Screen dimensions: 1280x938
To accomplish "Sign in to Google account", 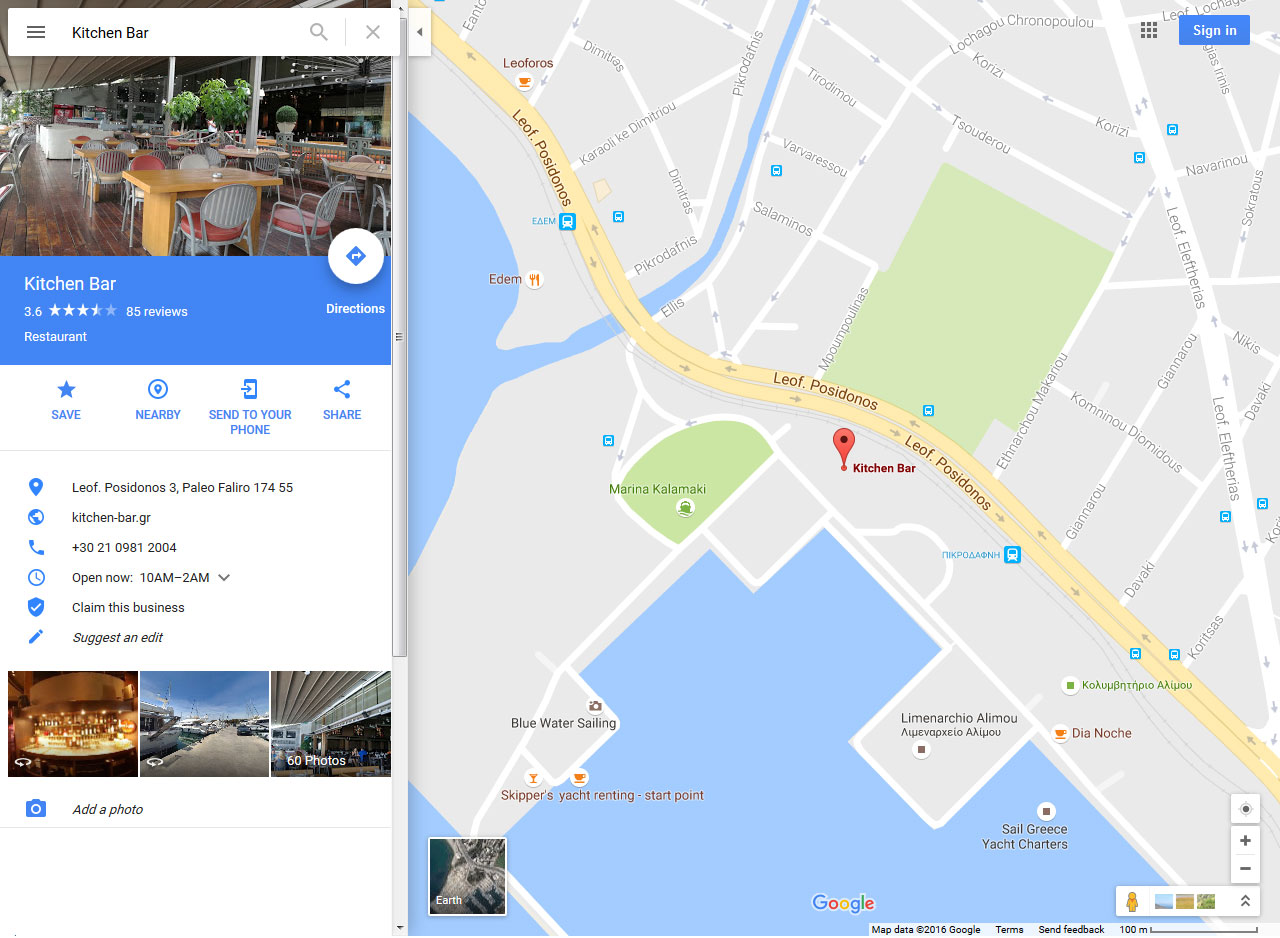I will [x=1214, y=30].
